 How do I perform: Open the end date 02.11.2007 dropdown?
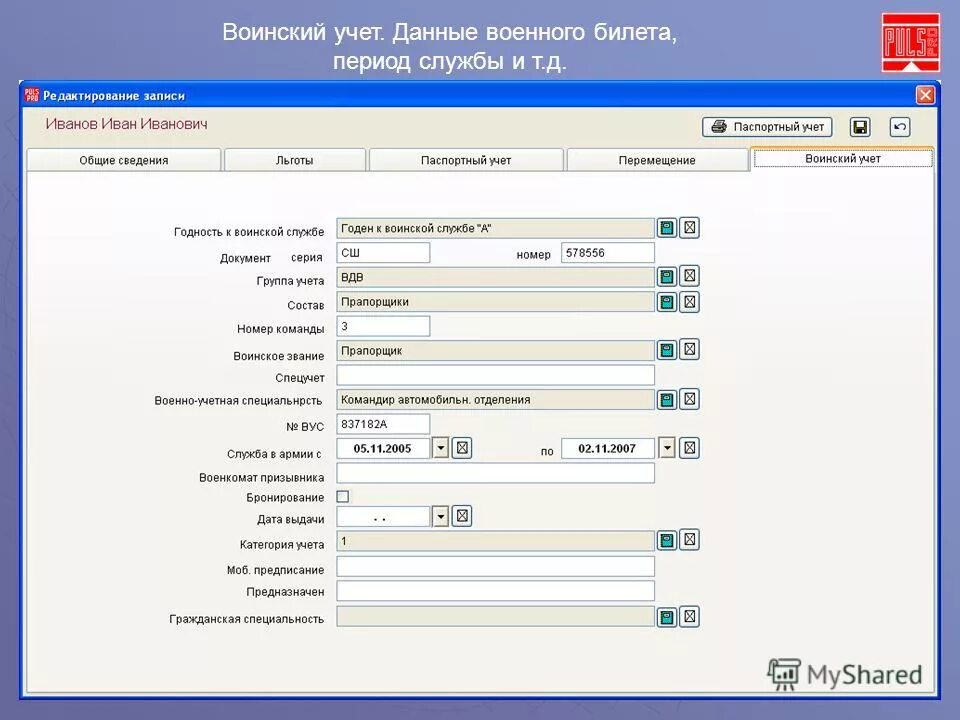tap(666, 447)
